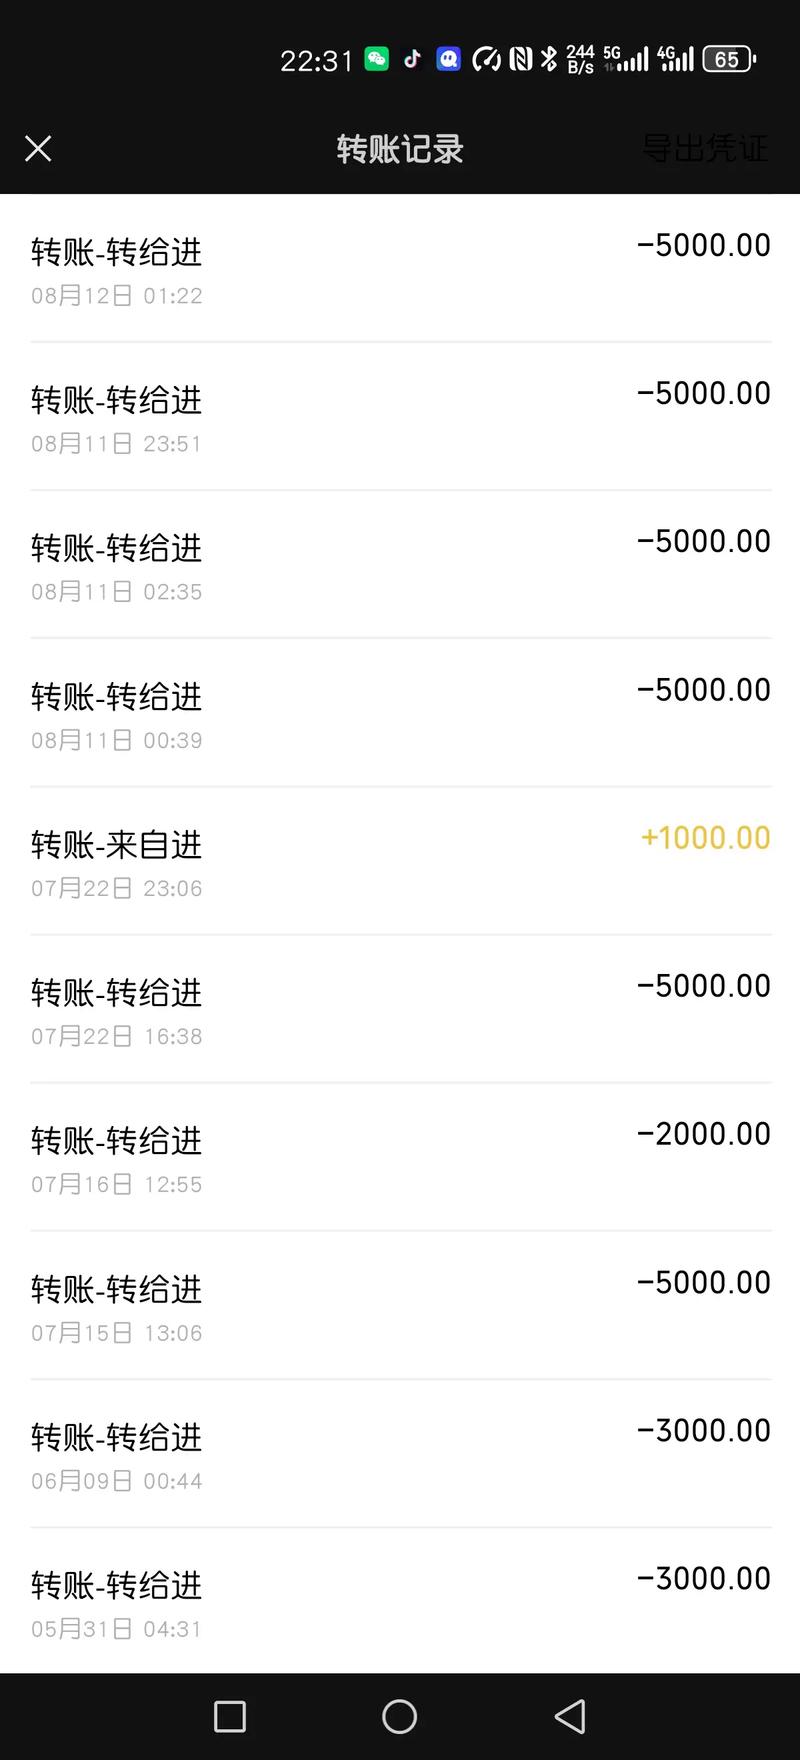Open the 08月11日 00:39 transfer entry
Image resolution: width=800 pixels, height=1760 pixels.
pos(400,712)
